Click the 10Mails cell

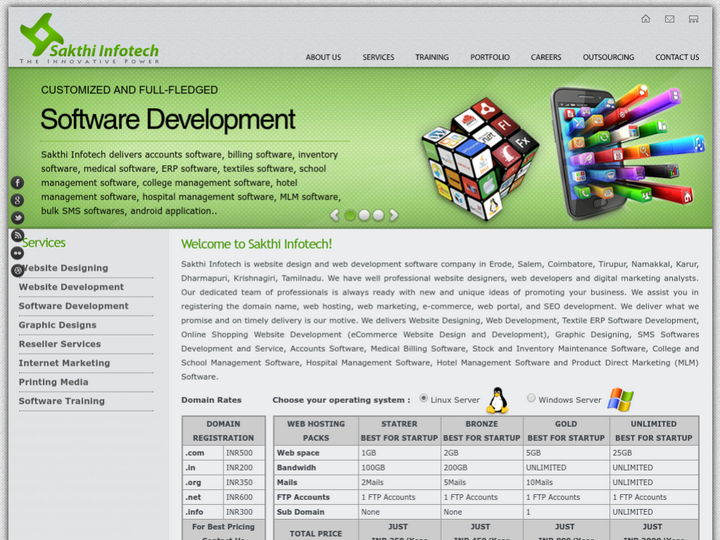[566, 482]
